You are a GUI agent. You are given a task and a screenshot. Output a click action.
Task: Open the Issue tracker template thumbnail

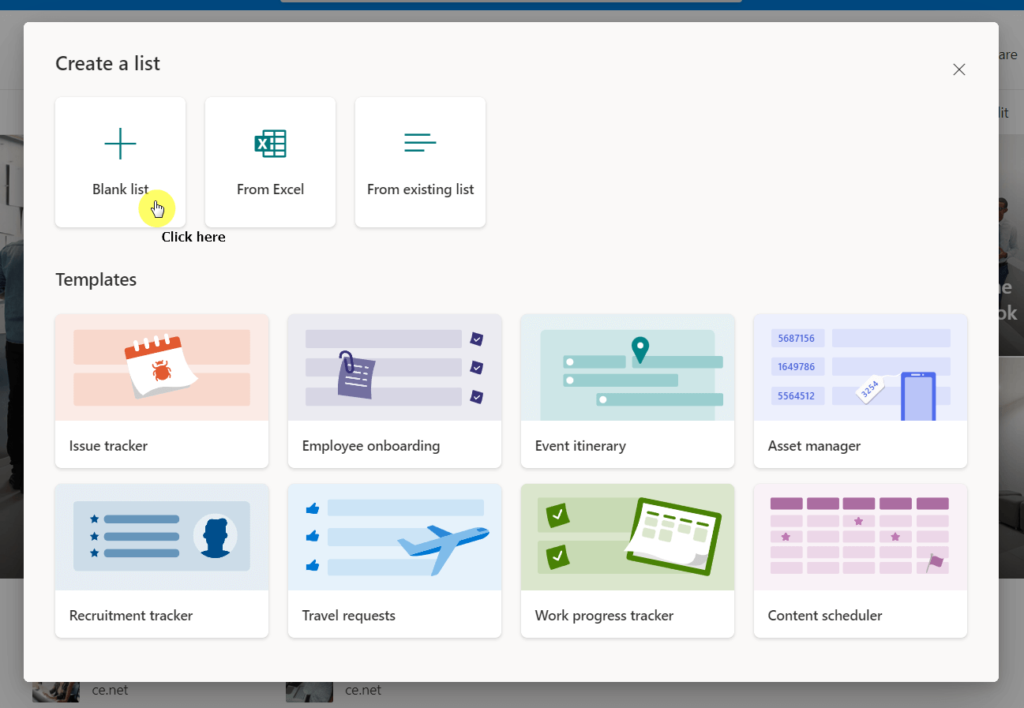tap(162, 368)
